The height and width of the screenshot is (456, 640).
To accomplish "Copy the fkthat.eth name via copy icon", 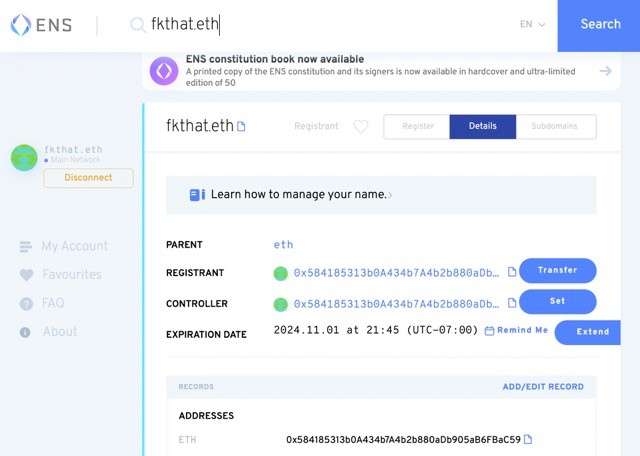I will point(241,127).
